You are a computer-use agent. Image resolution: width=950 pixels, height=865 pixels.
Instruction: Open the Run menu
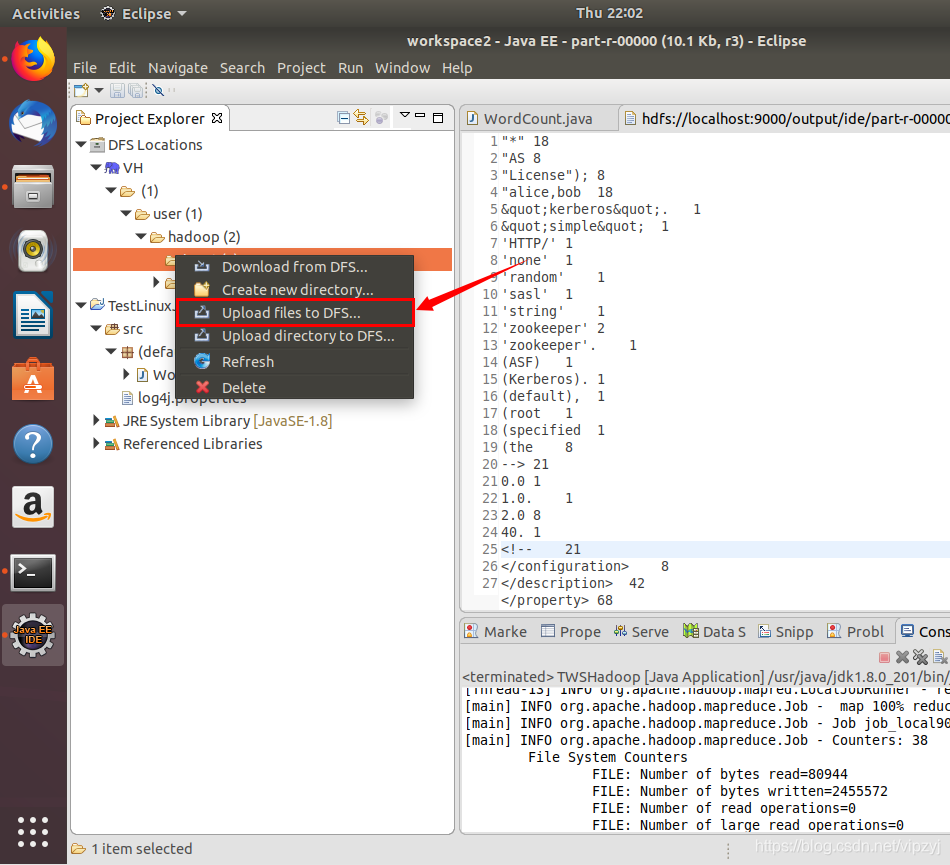pyautogui.click(x=350, y=68)
